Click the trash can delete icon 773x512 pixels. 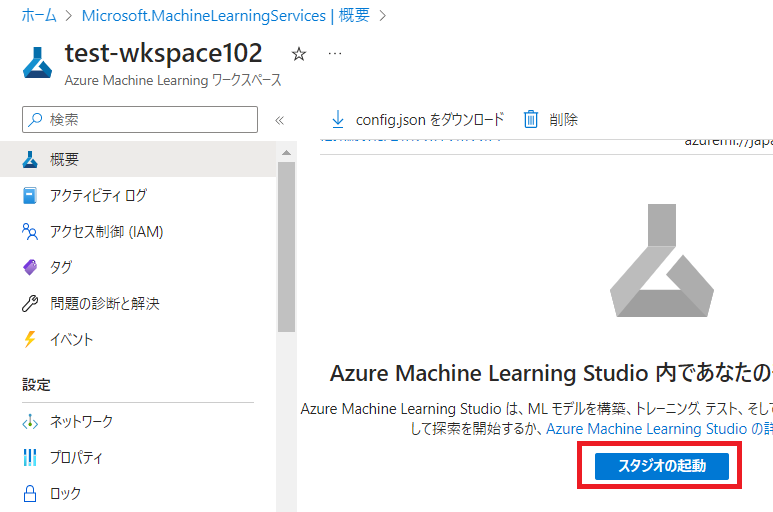click(x=530, y=119)
